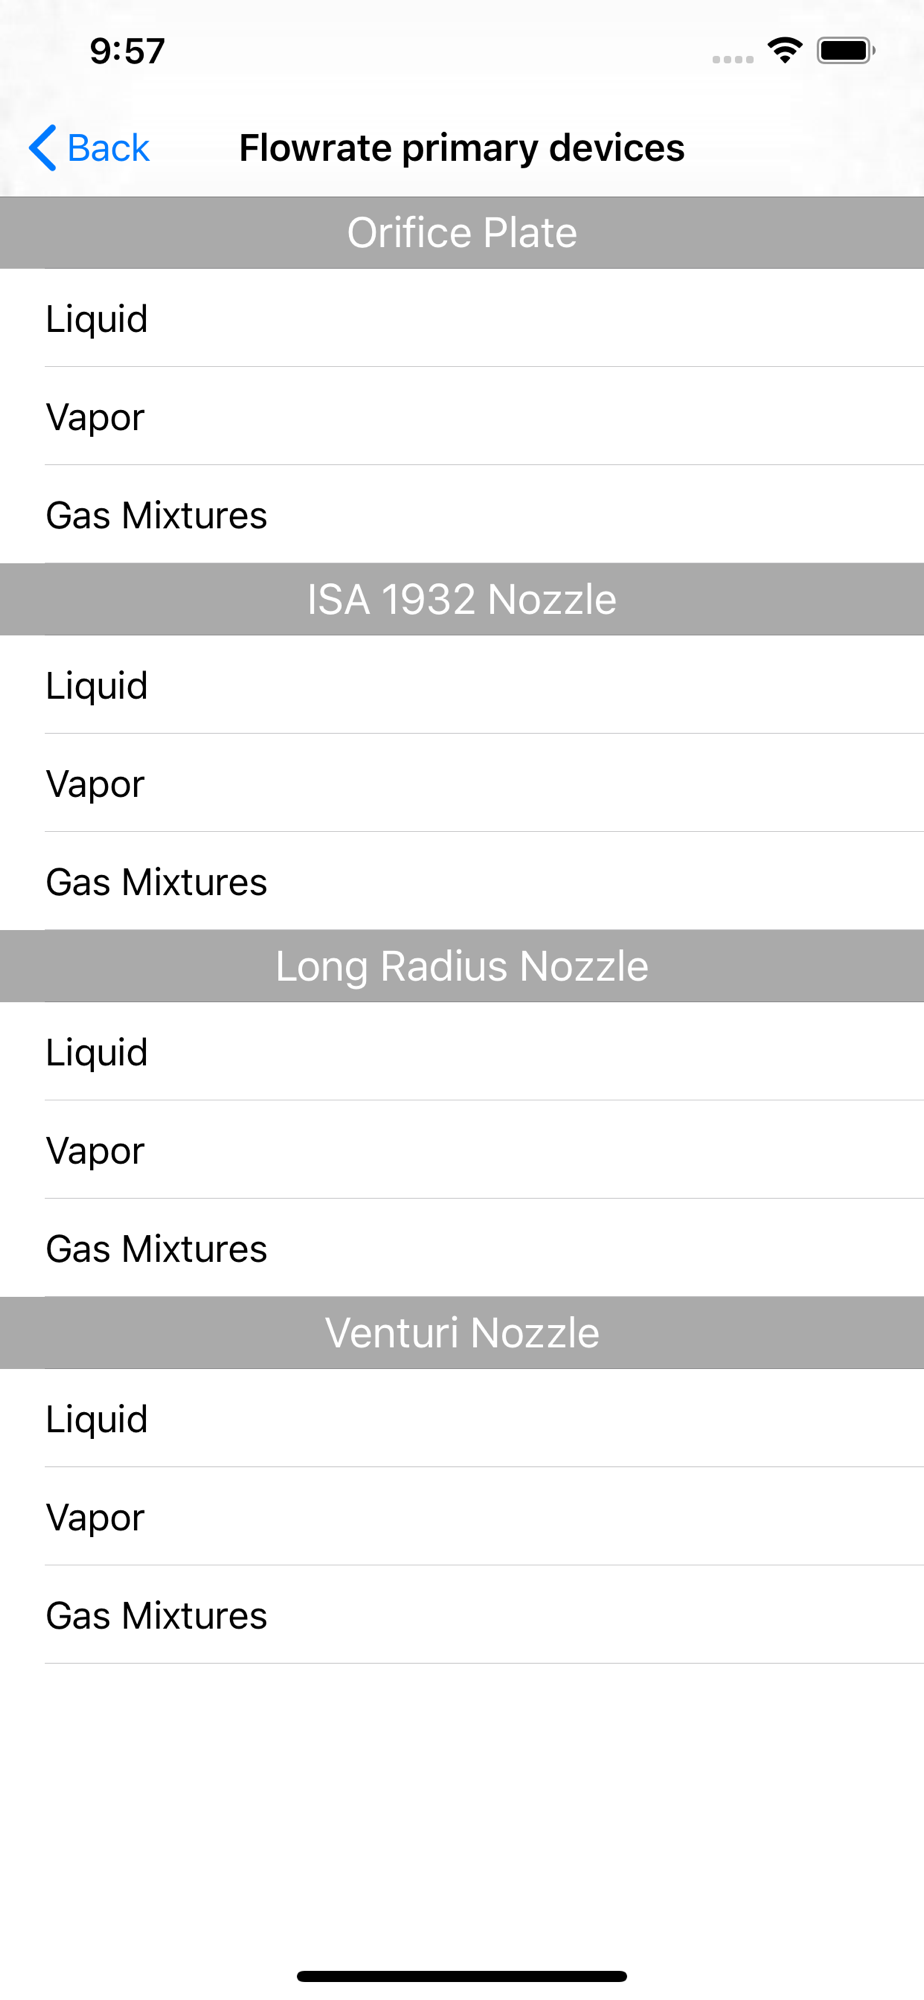
Task: Tap the home indicator bar
Action: coord(462,1976)
